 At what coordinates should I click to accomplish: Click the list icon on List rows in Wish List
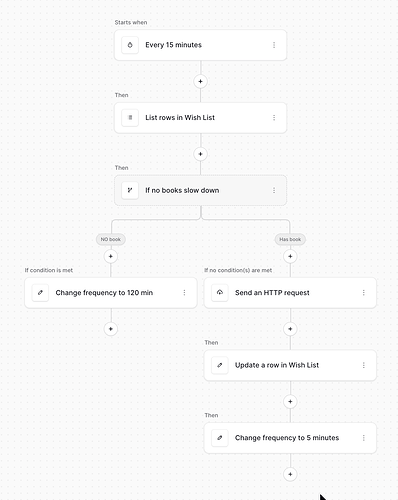130,118
